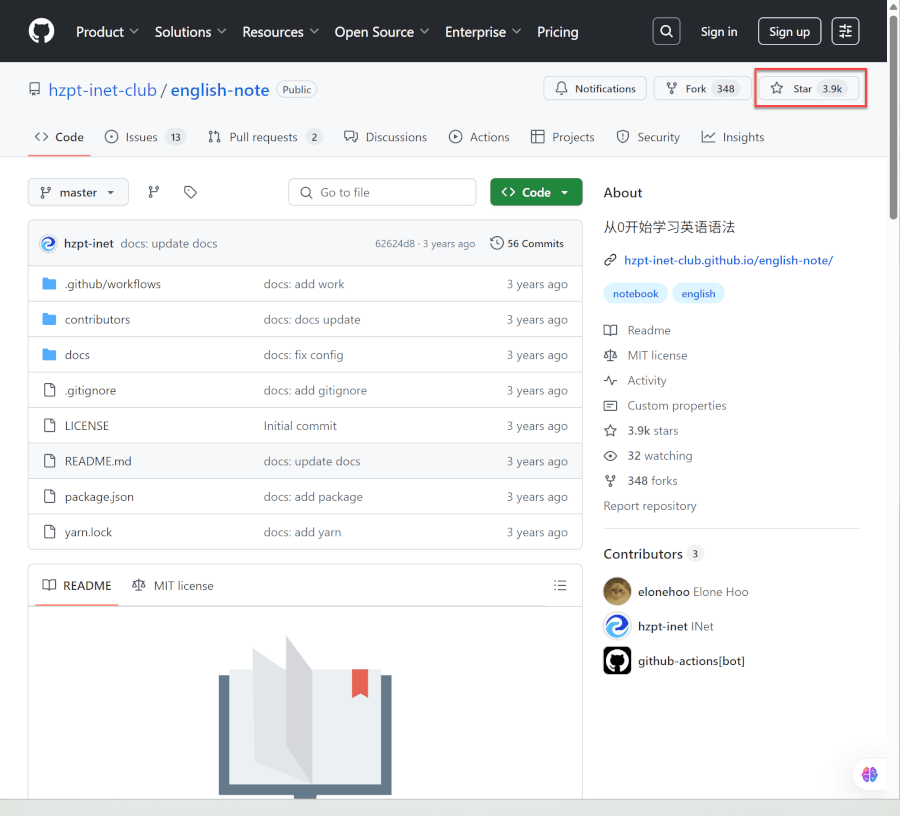View tags using the tag icon
This screenshot has width=900, height=816.
point(190,192)
